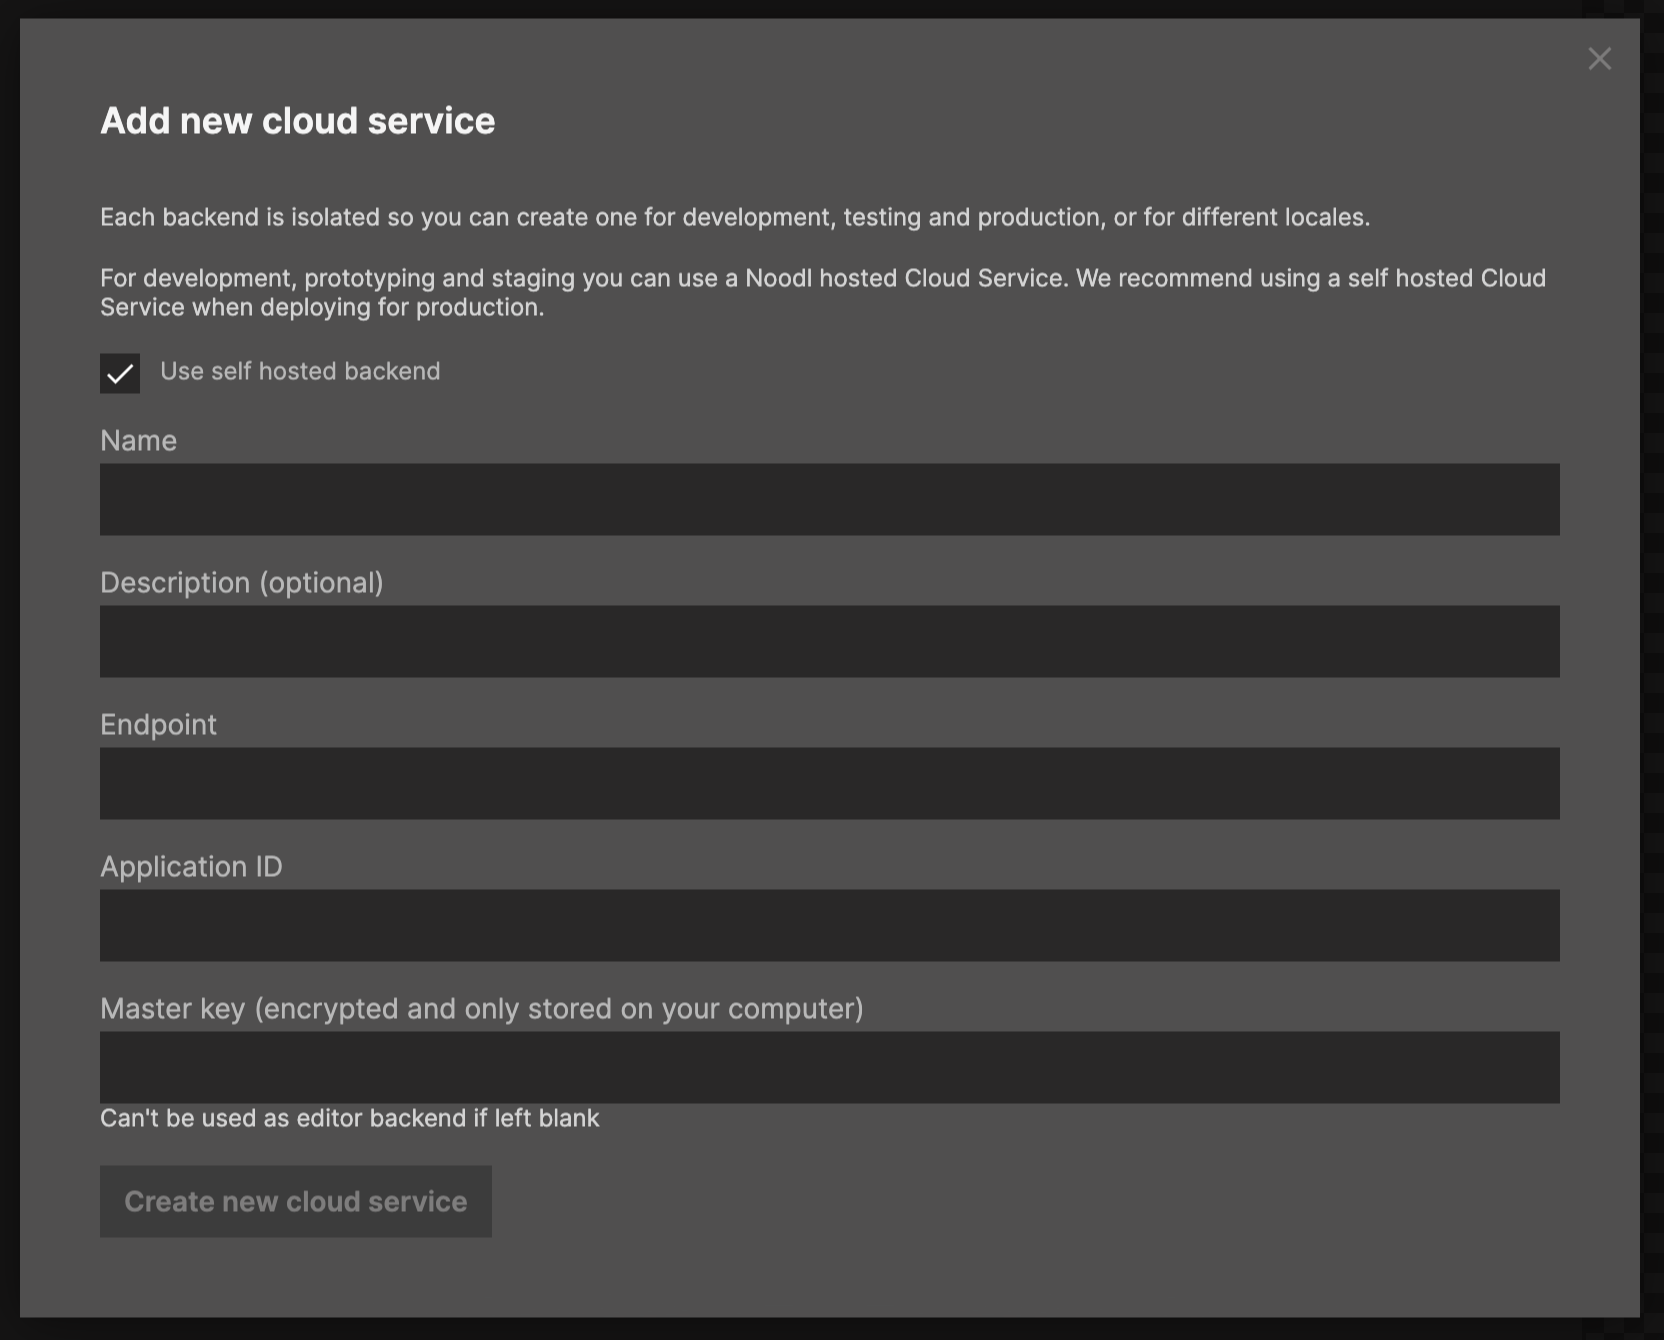Click the 'Name' field label
This screenshot has height=1340, width=1664.
pos(138,441)
